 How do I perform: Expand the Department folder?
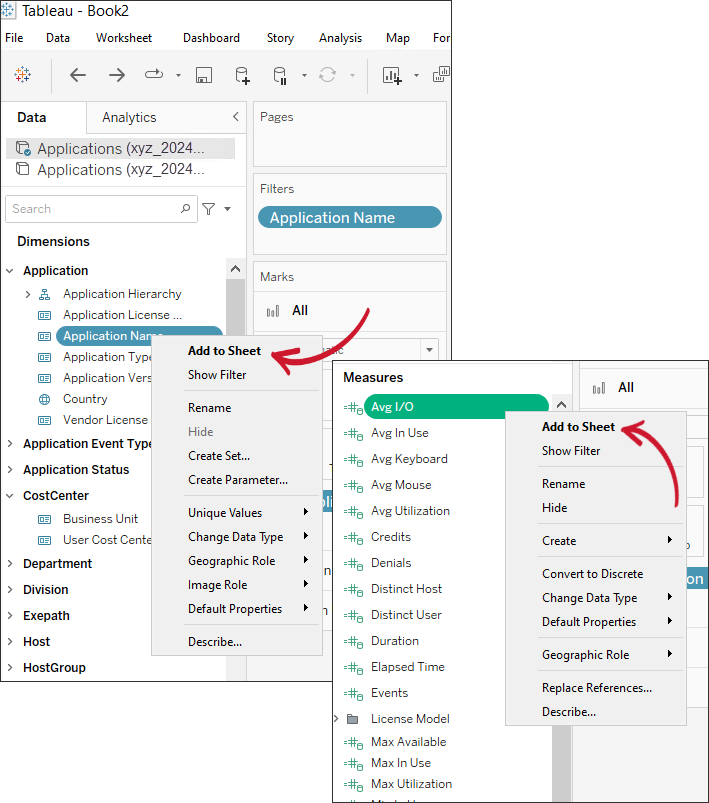pyautogui.click(x=10, y=563)
